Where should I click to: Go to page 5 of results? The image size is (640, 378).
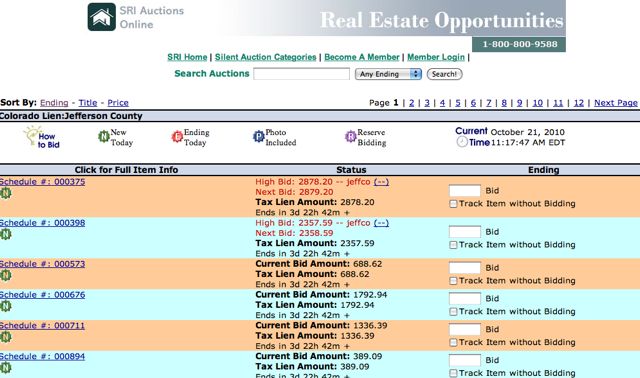[458, 103]
